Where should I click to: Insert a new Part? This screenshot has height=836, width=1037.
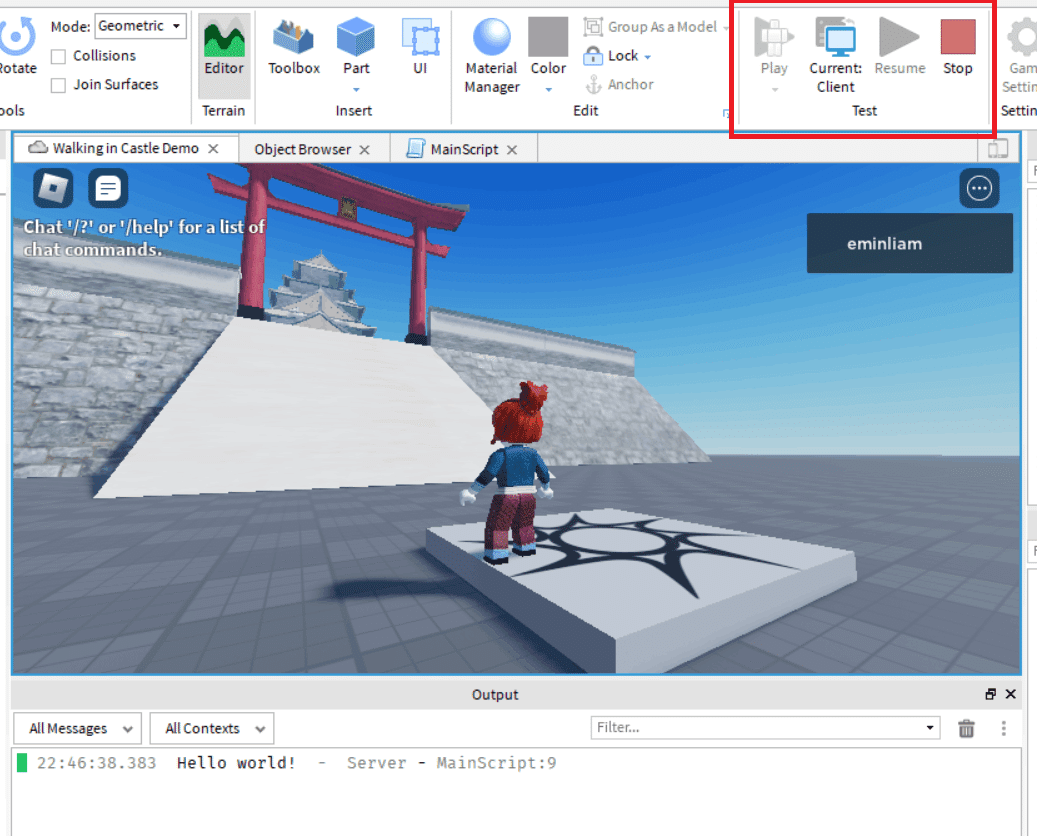356,46
